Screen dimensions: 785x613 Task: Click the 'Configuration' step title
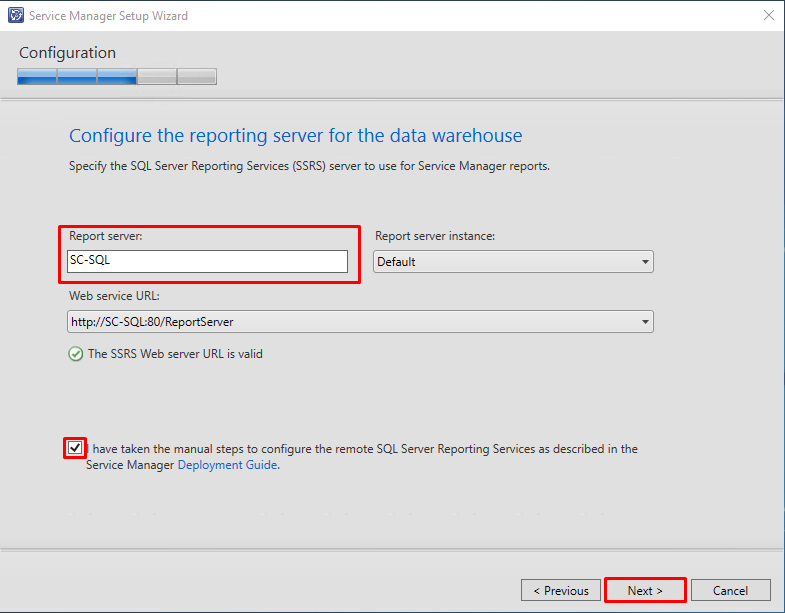(x=67, y=53)
